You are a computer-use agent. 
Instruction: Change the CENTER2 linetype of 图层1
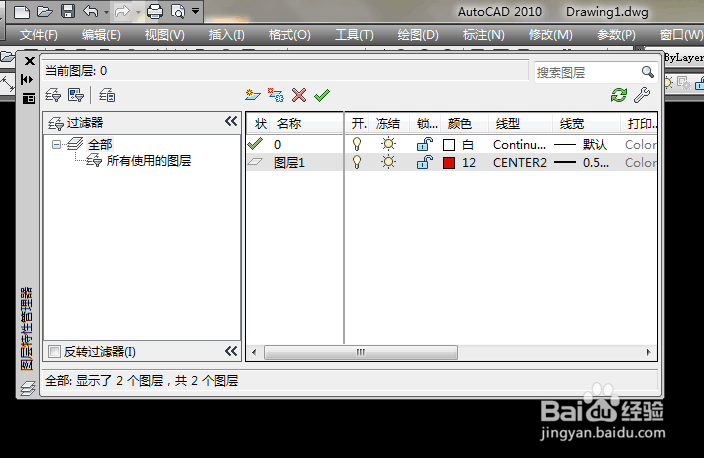520,163
